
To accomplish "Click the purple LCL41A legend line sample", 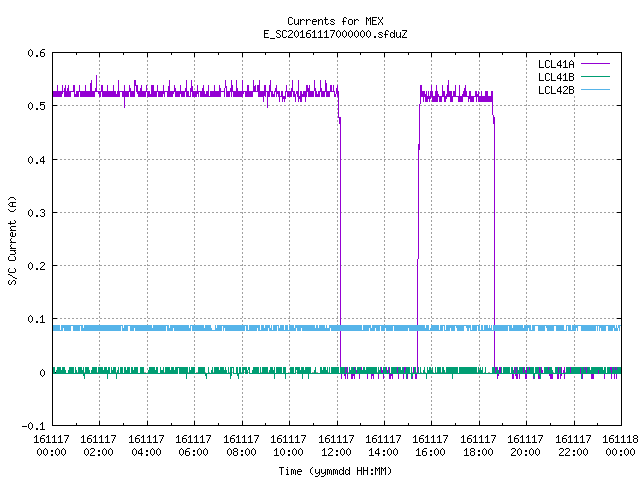I will coord(595,64).
